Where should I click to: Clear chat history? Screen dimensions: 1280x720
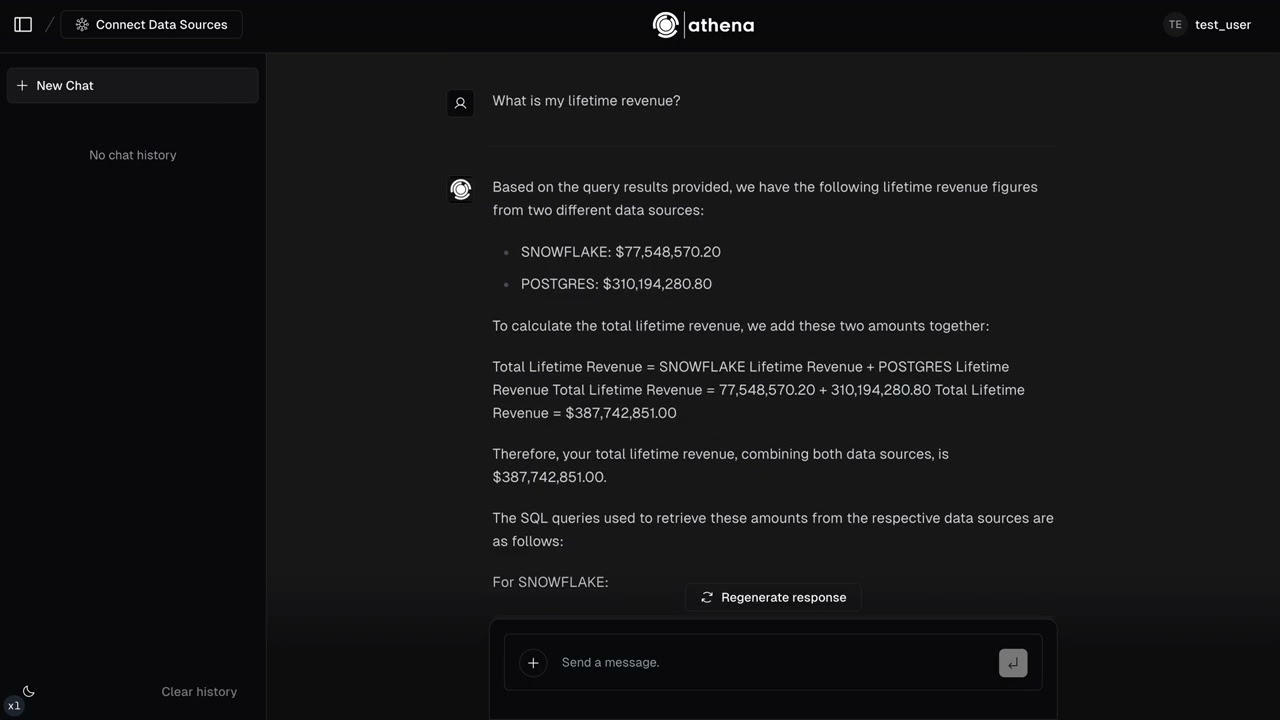(x=199, y=692)
